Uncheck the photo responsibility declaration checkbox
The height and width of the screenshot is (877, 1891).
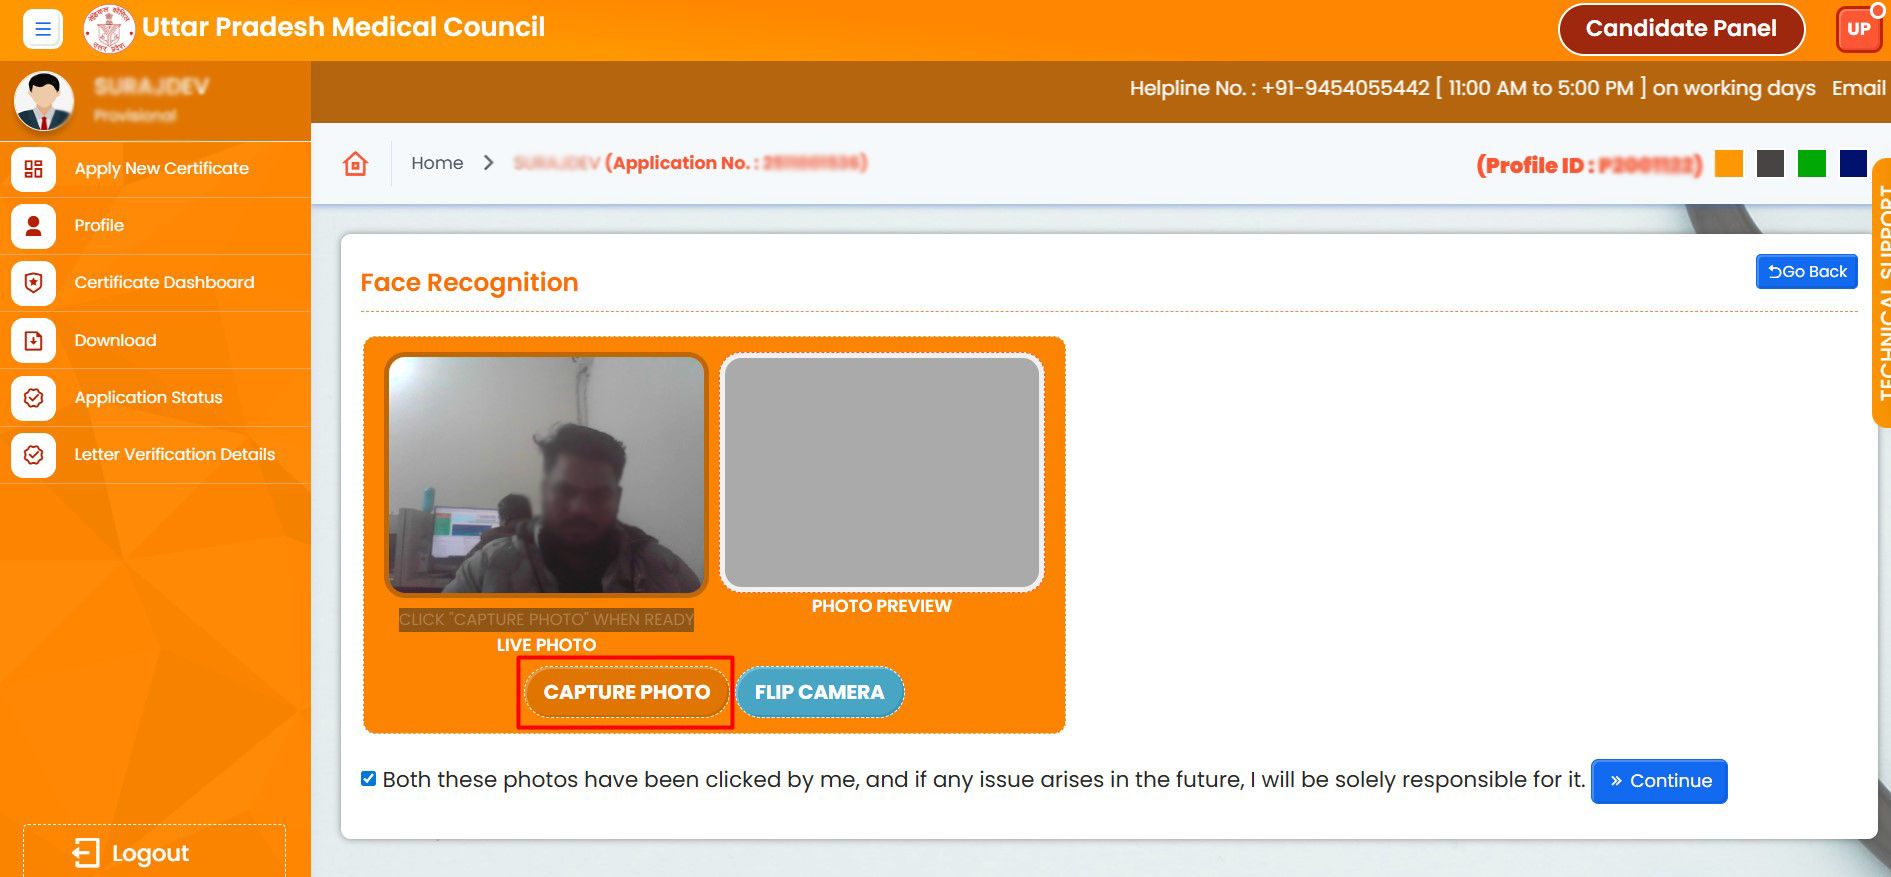[x=369, y=779]
